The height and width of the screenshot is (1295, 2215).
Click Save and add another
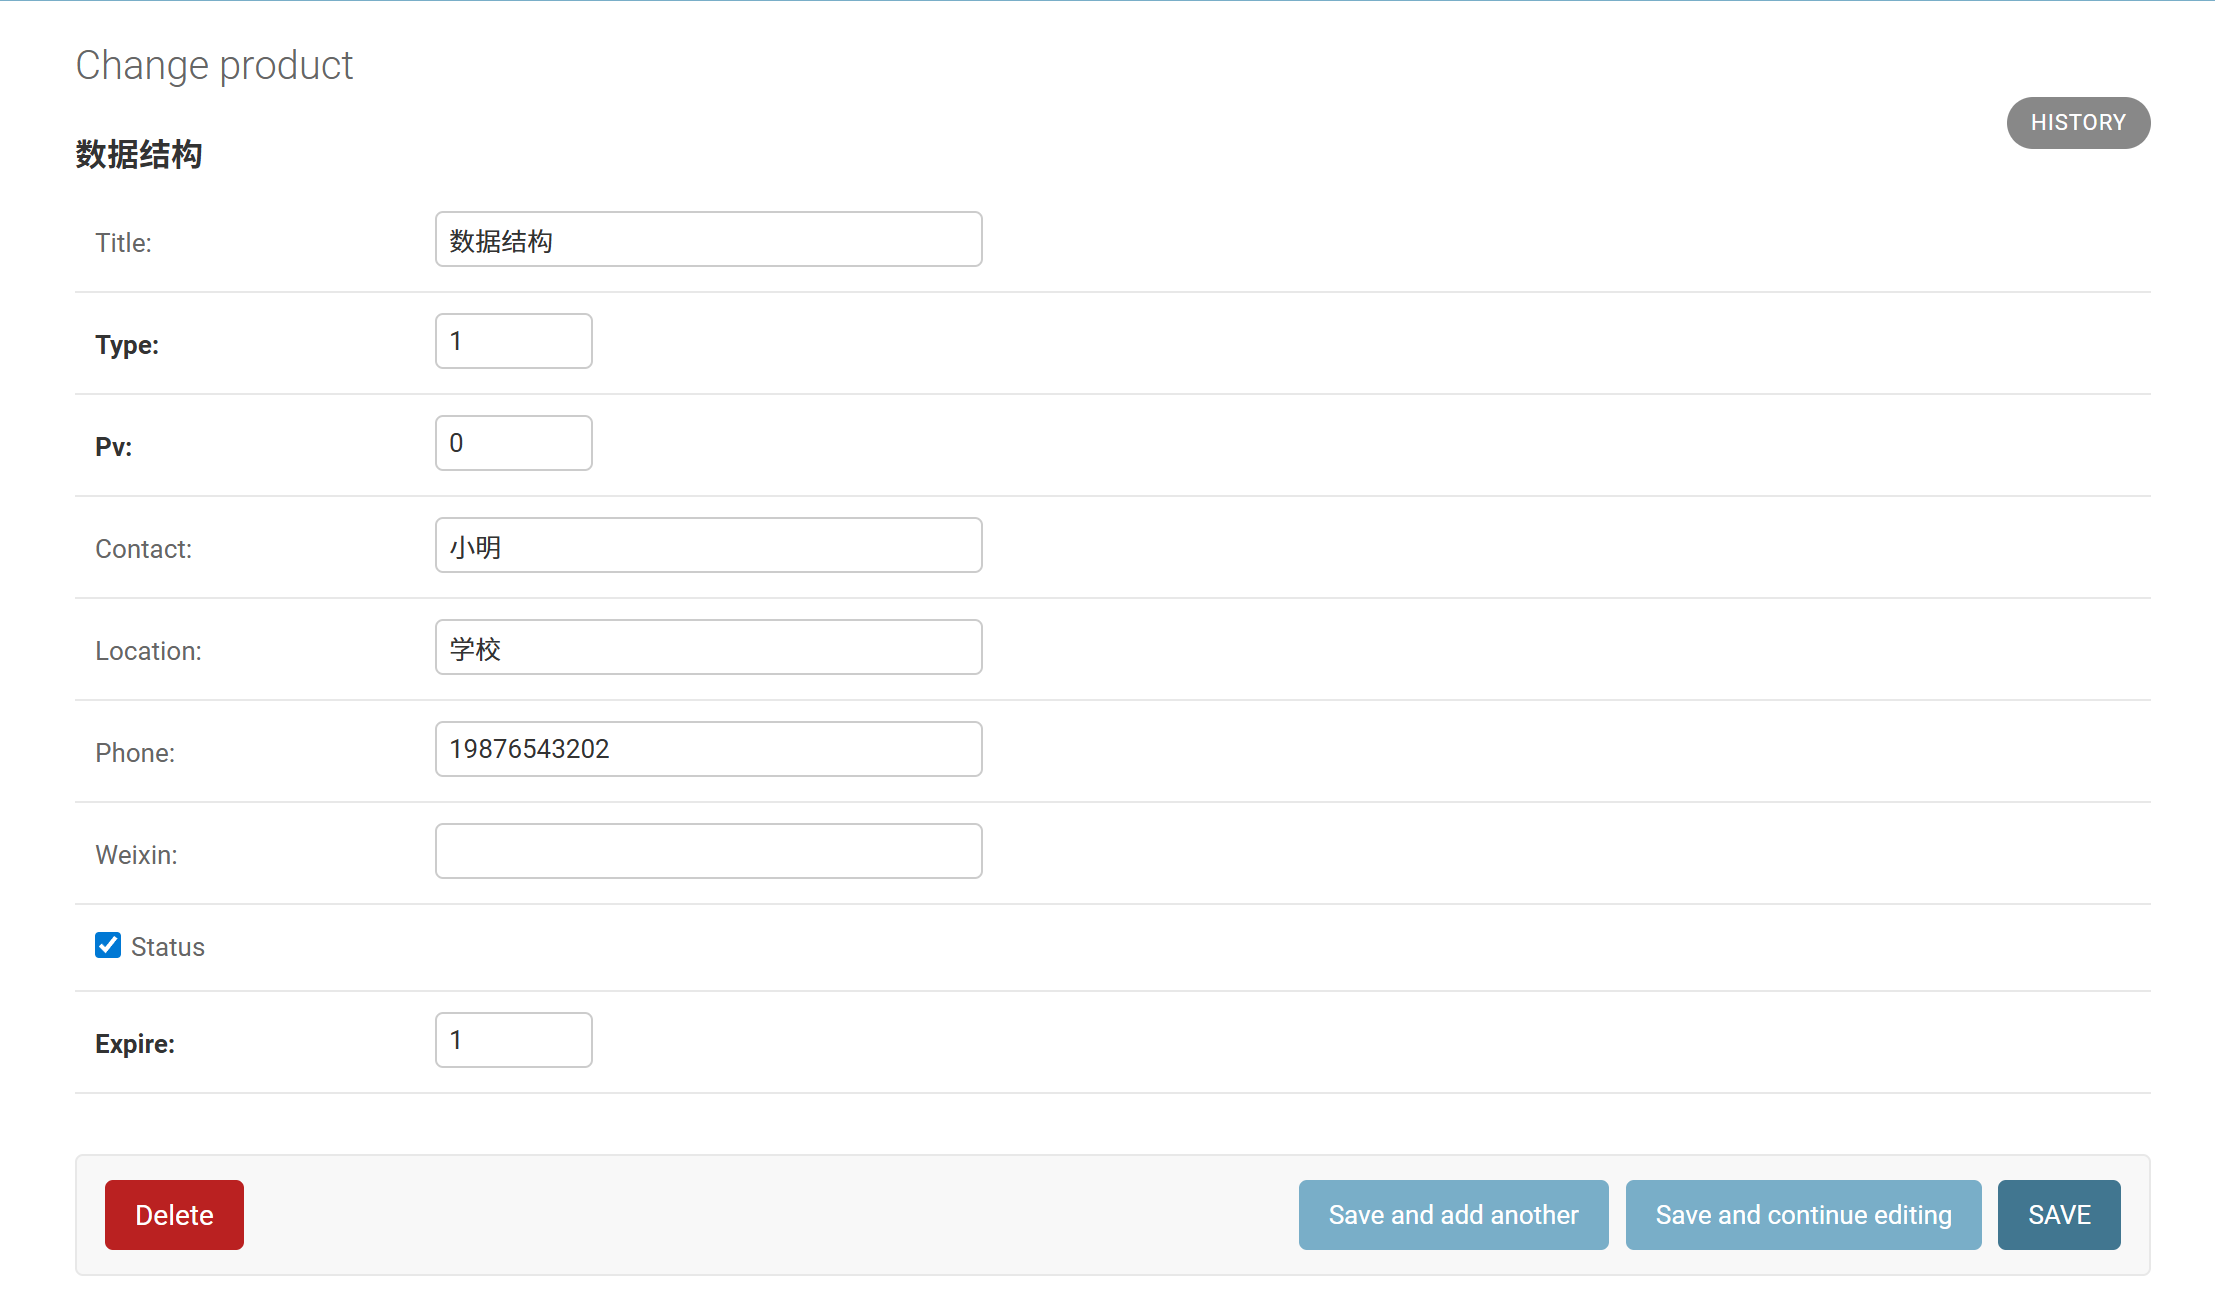click(1452, 1214)
